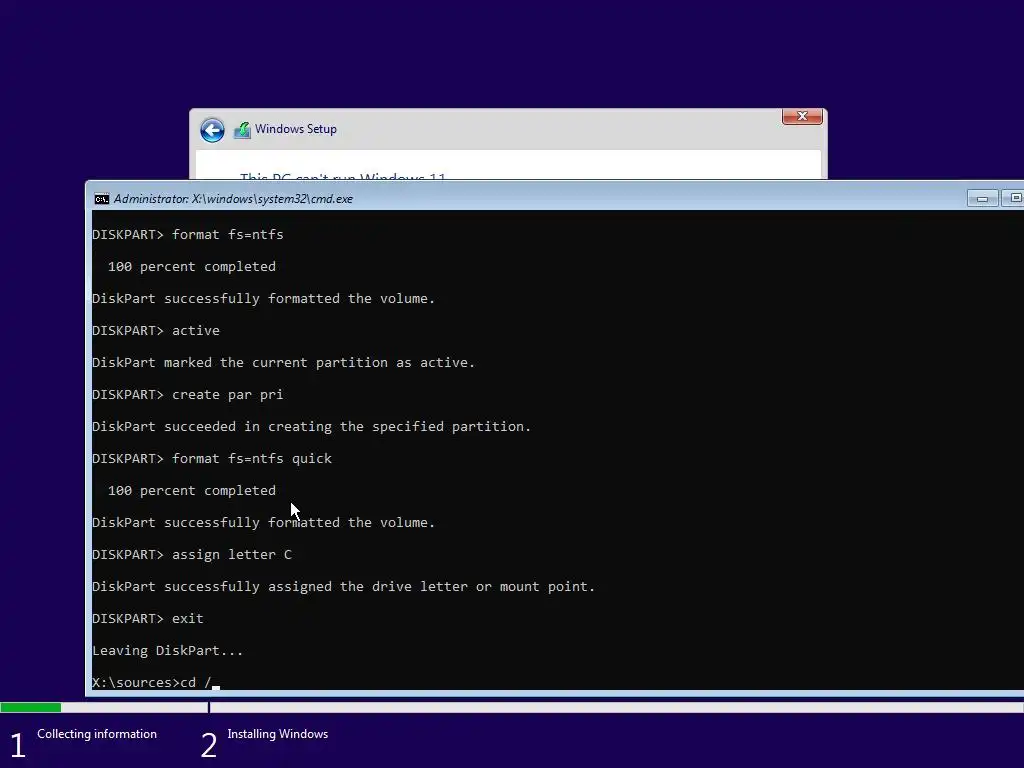Screen dimensions: 1024x768
Task: Click 'DiskPart succeeded in creating the specified partition.'
Action: pos(312,426)
